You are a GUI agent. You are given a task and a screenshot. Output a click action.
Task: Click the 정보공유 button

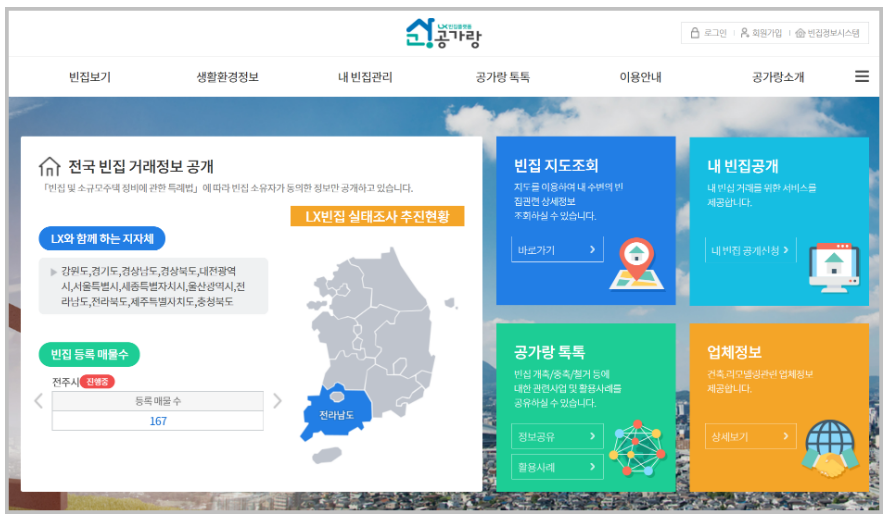[557, 436]
